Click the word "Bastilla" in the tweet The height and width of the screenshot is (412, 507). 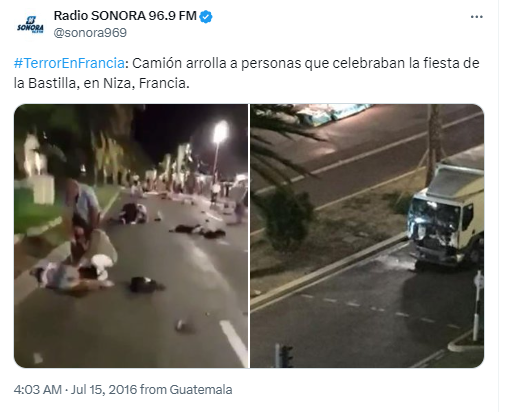[52, 83]
